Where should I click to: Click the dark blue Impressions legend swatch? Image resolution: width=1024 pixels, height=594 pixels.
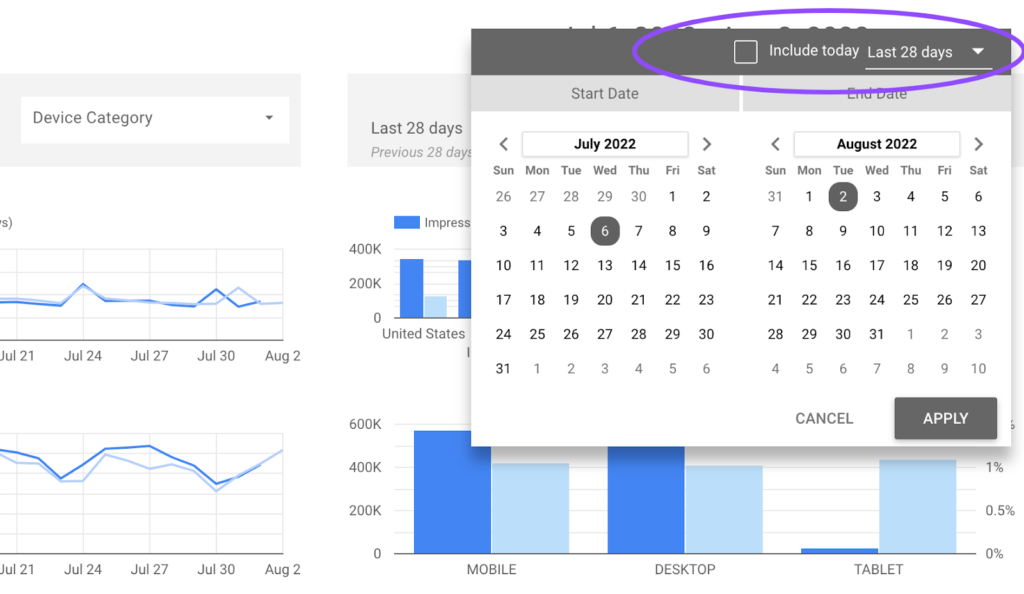[406, 222]
